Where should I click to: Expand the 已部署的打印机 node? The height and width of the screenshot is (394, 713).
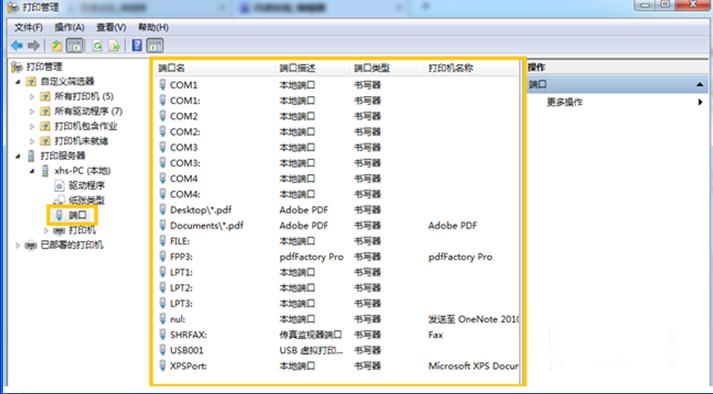tap(18, 245)
